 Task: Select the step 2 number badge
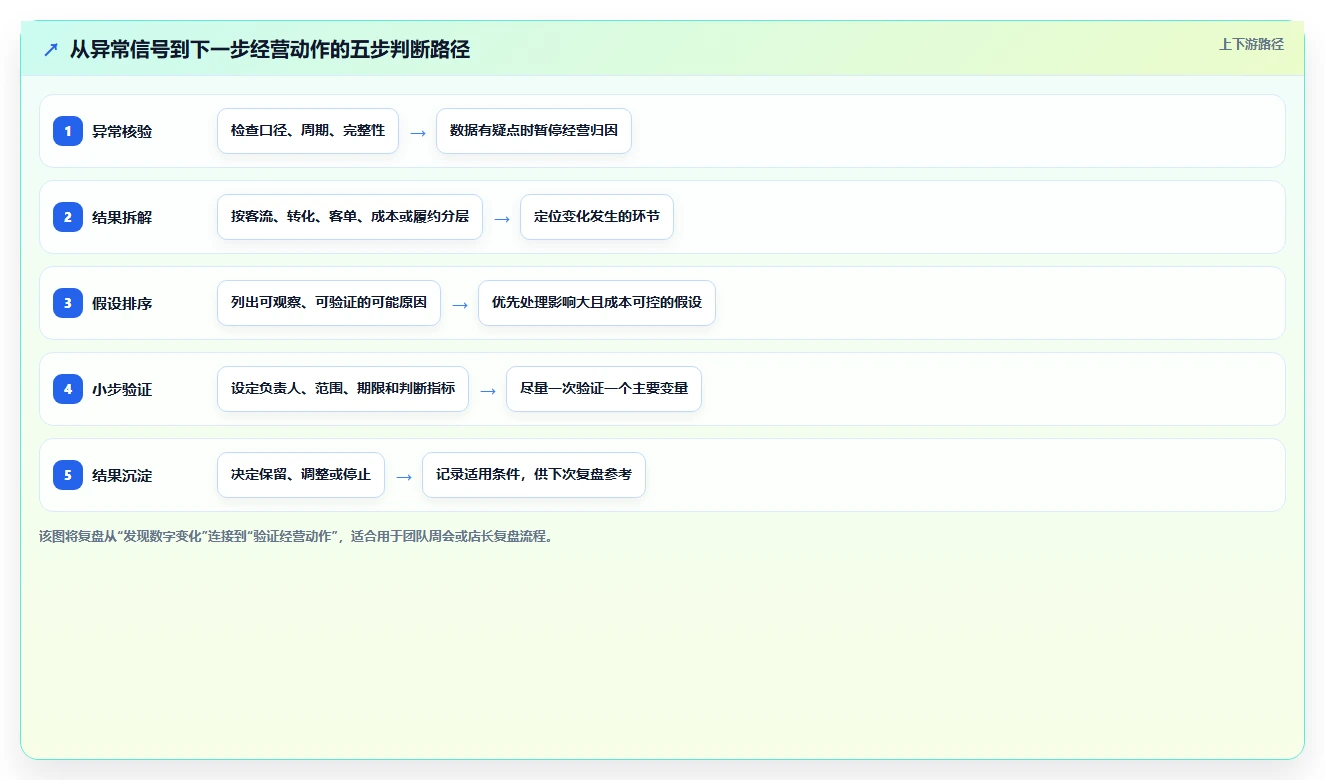tap(68, 217)
